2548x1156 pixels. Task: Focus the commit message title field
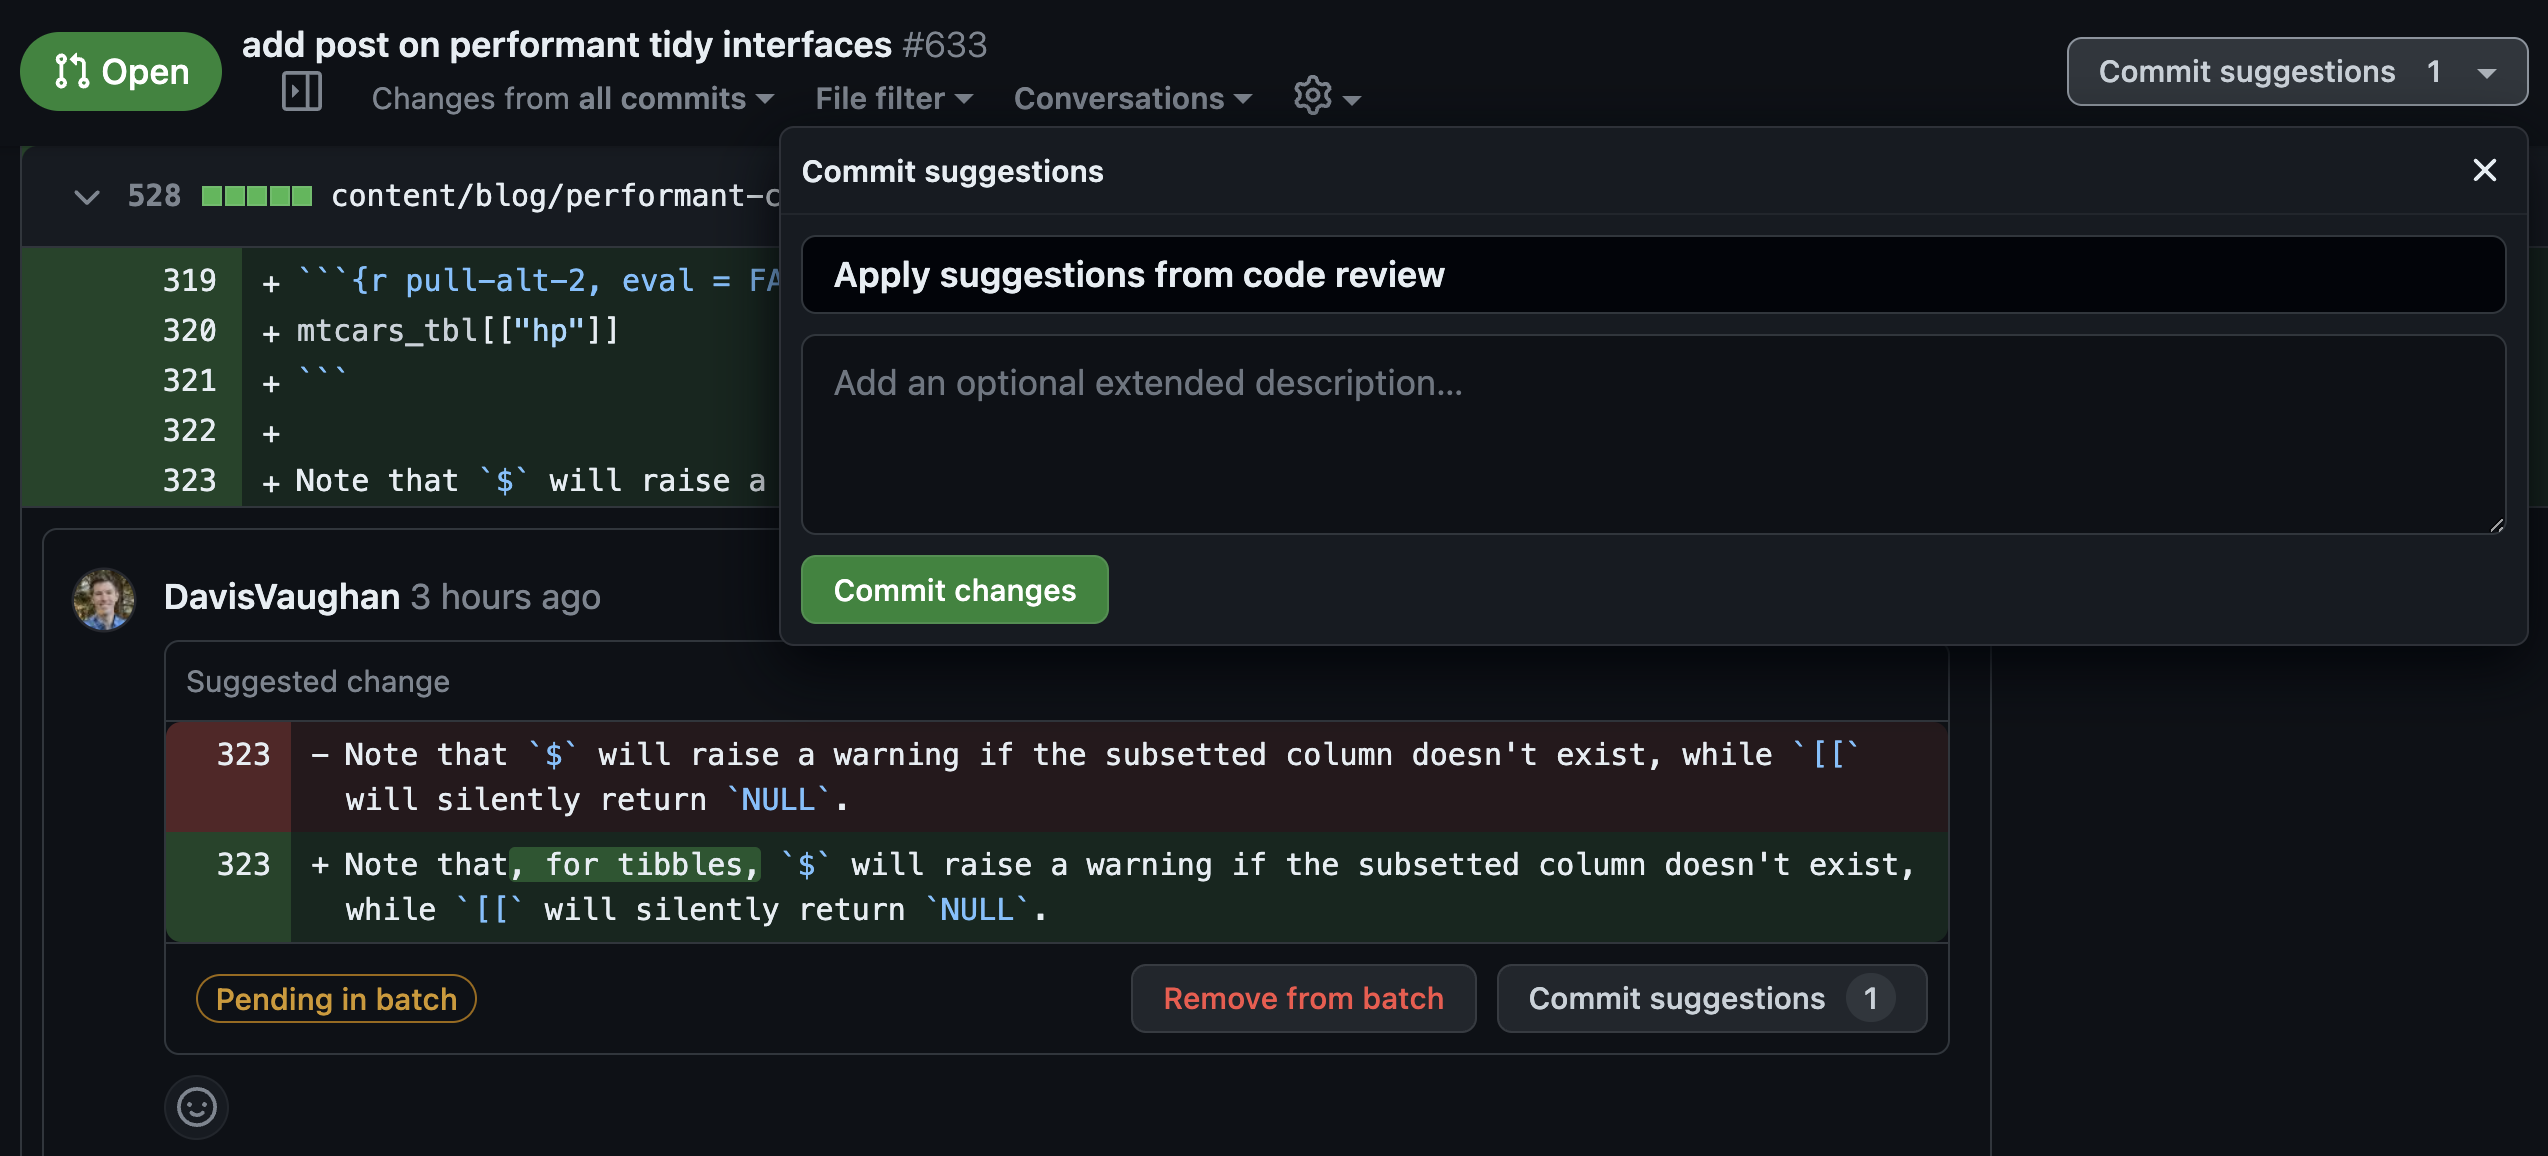click(1653, 274)
